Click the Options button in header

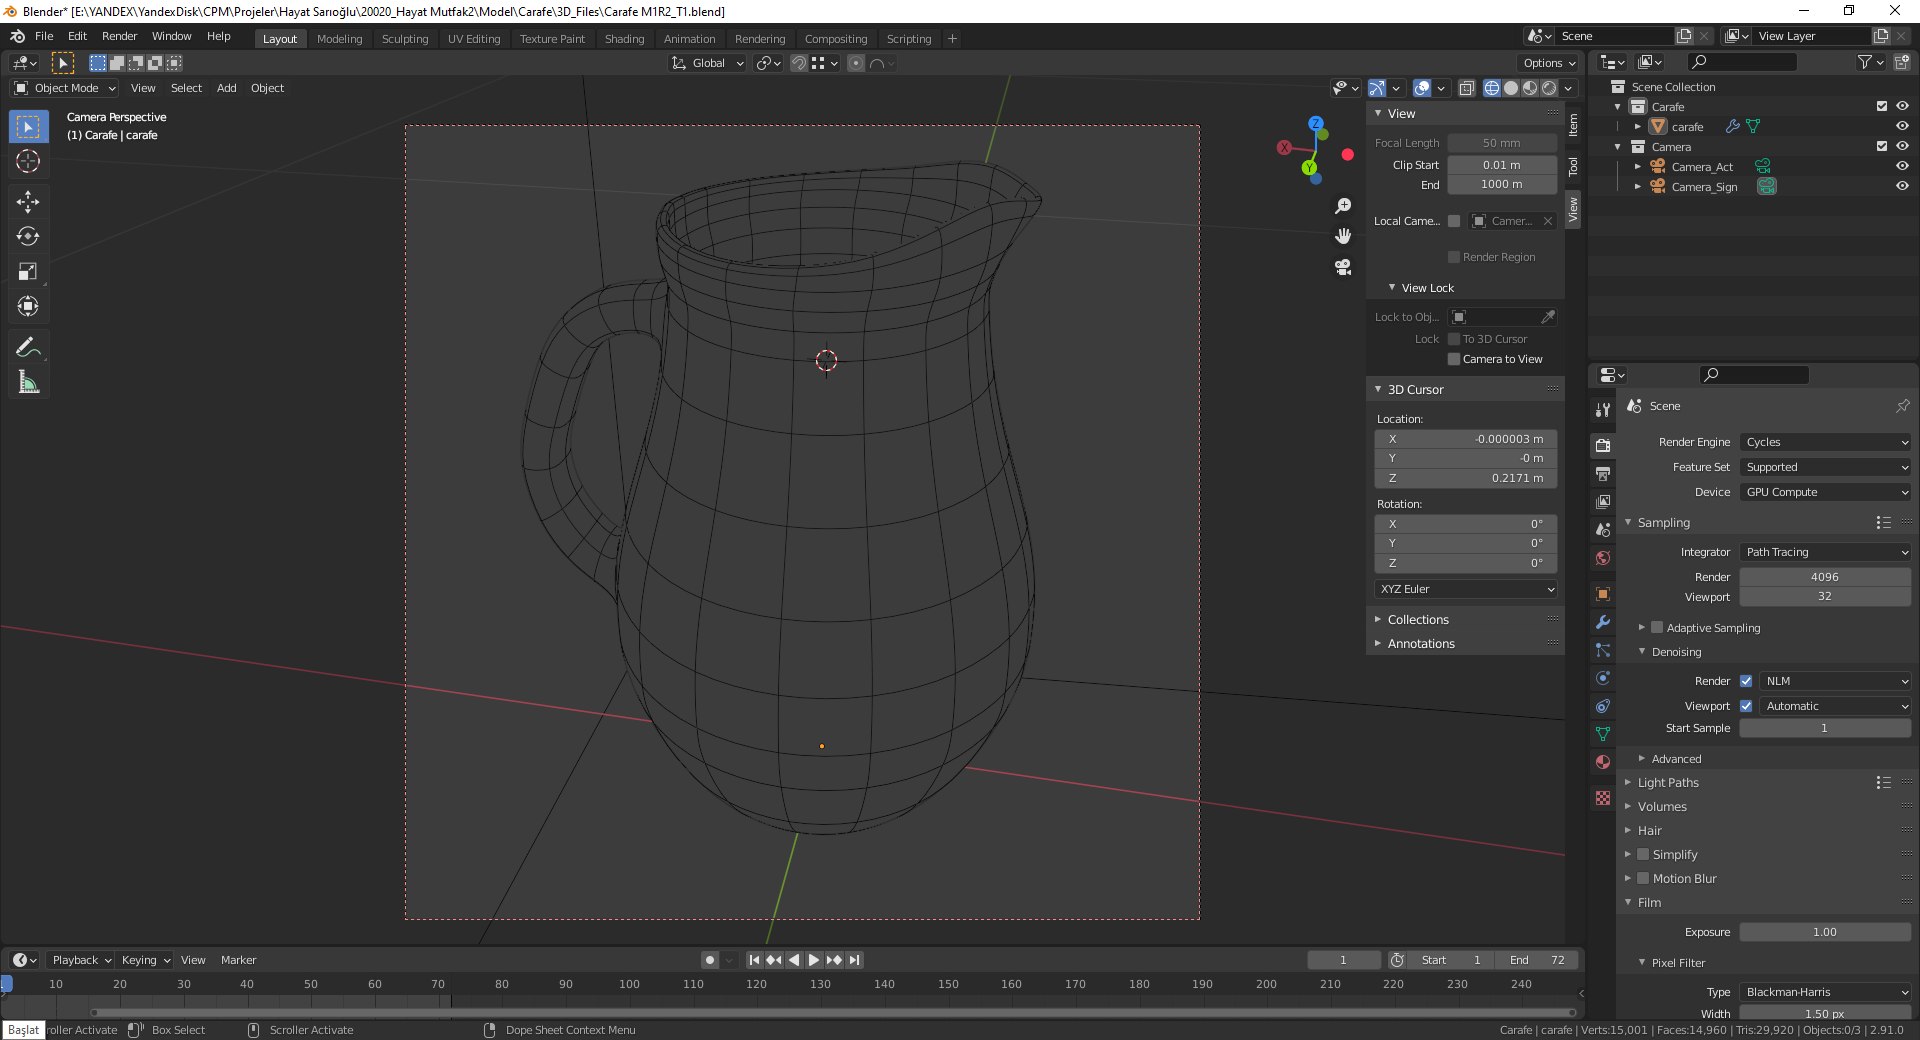tap(1549, 63)
